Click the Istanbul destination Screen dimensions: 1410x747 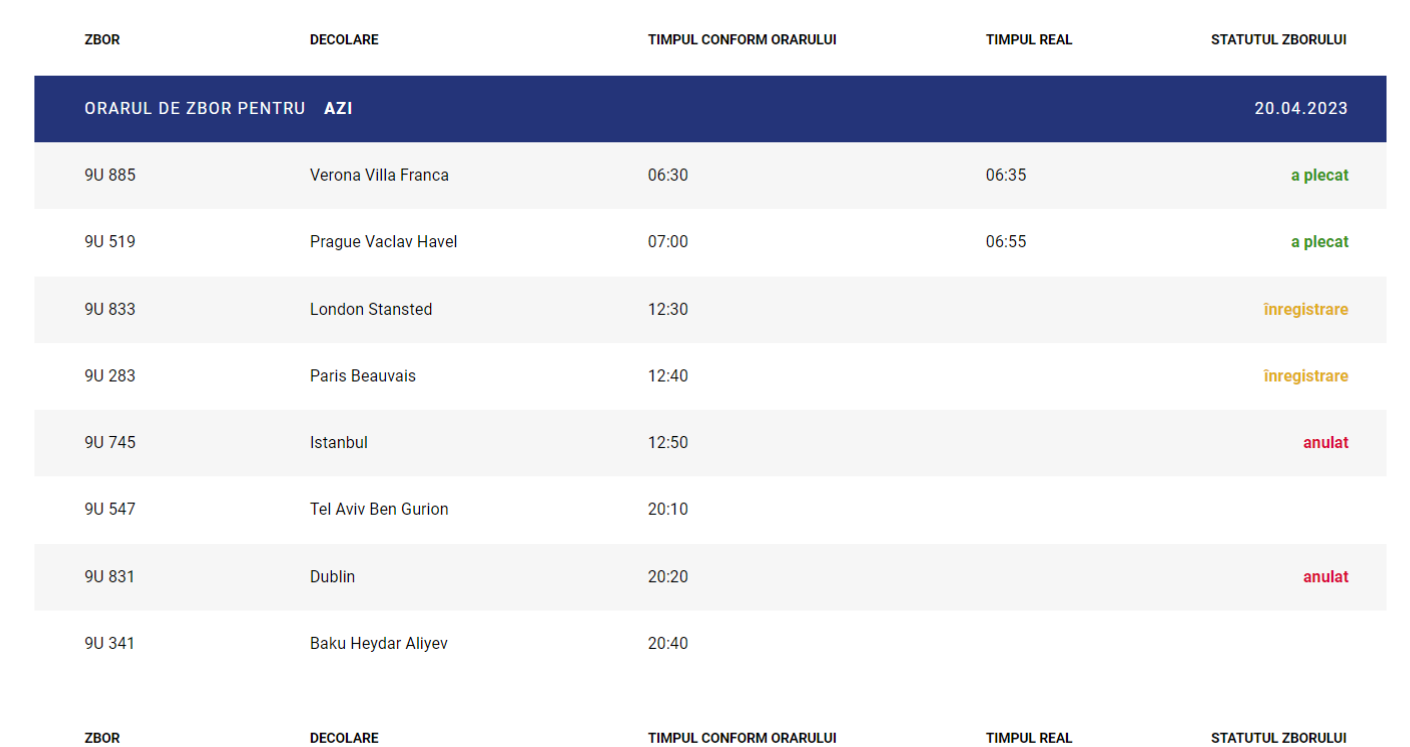pos(338,442)
